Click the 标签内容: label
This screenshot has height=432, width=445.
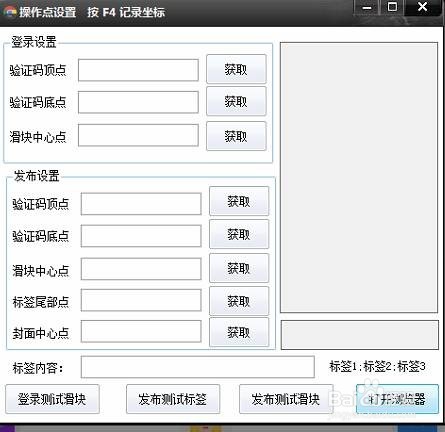coord(38,368)
